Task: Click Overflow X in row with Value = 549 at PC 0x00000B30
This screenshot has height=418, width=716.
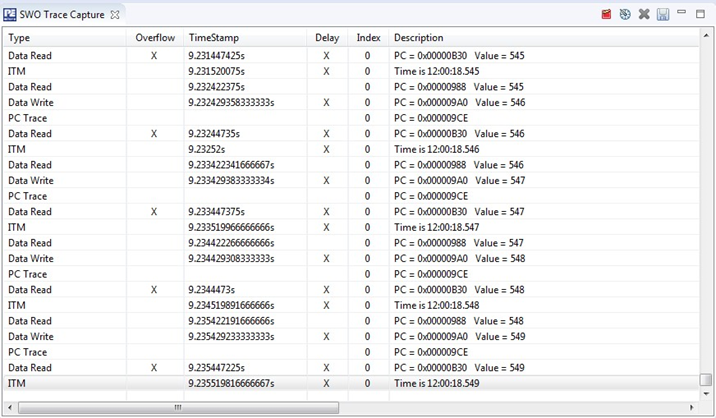Action: pos(154,368)
